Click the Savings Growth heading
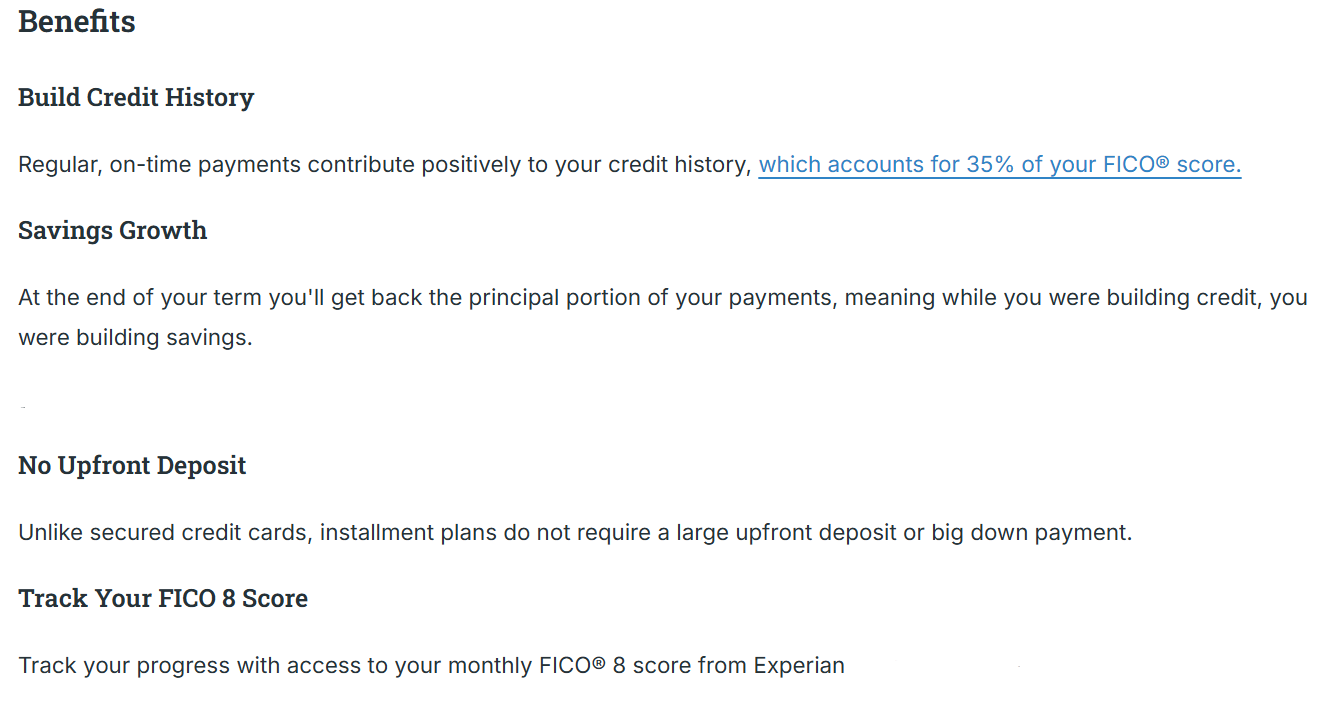 pos(113,231)
